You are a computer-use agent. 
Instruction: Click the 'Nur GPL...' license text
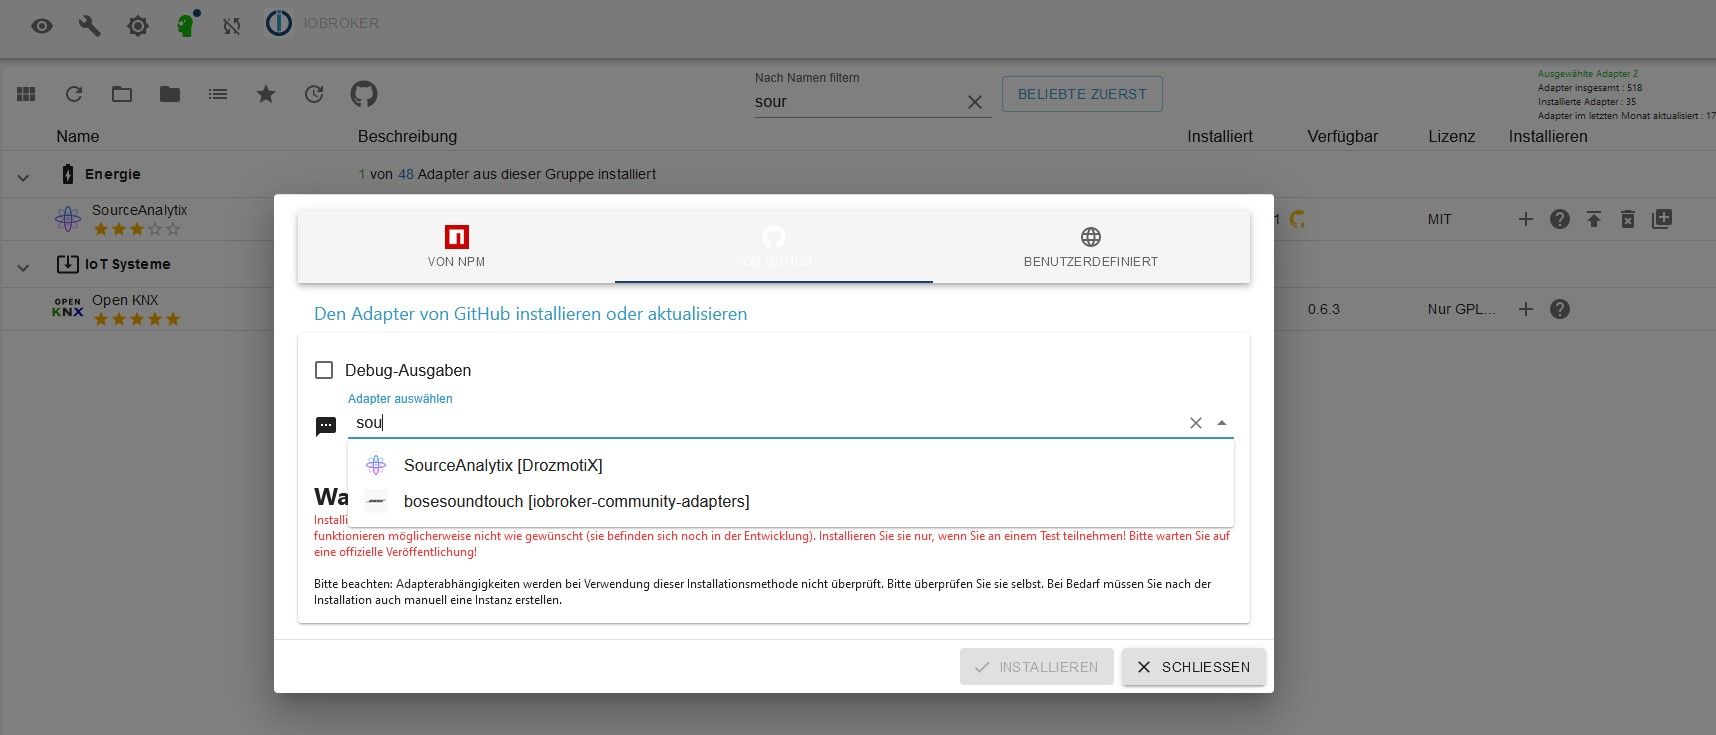(1462, 309)
